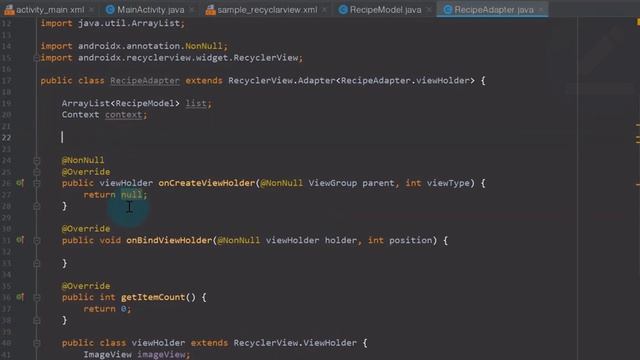This screenshot has height=360, width=640.
Task: Collapse the import block fold marker
Action: click(36, 58)
